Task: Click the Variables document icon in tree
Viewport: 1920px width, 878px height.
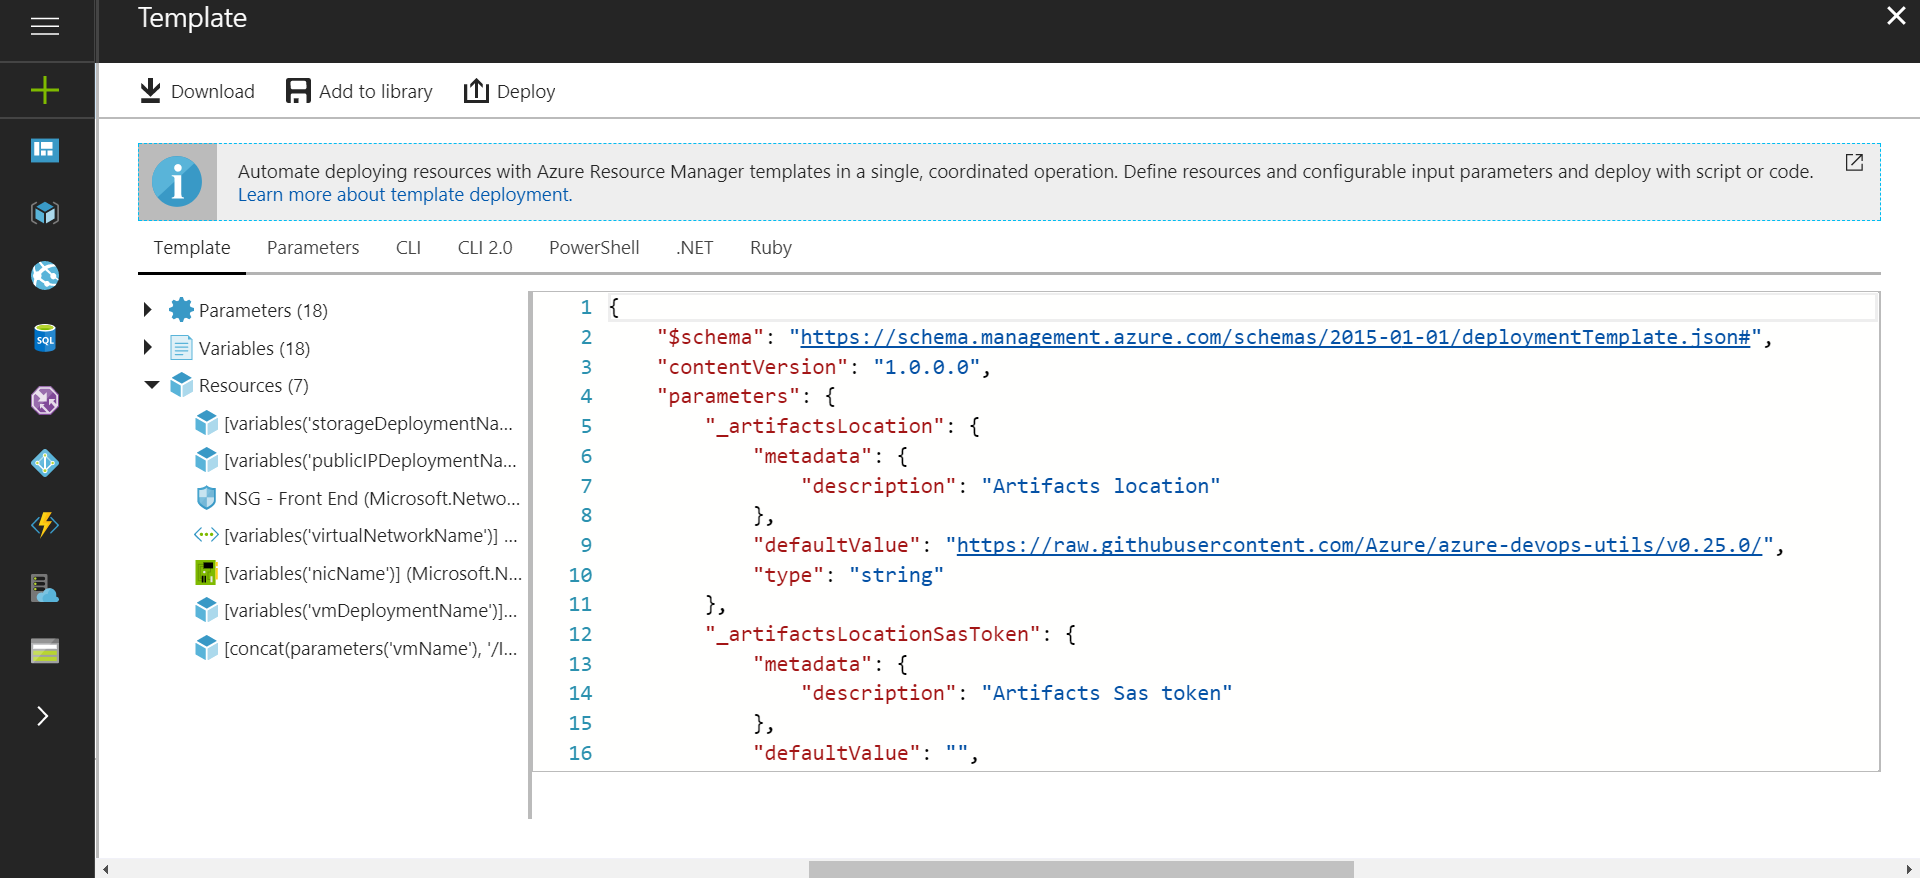Action: pos(181,348)
